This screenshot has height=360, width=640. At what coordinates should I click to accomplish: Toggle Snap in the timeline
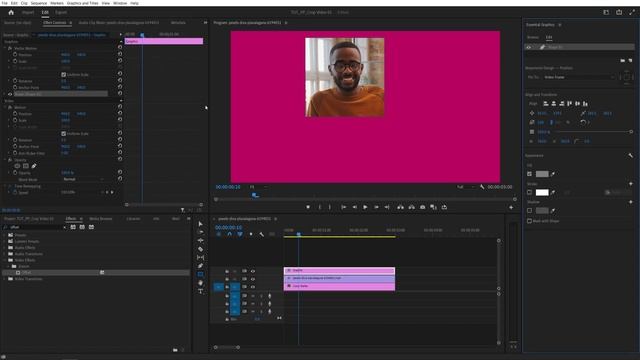click(229, 234)
